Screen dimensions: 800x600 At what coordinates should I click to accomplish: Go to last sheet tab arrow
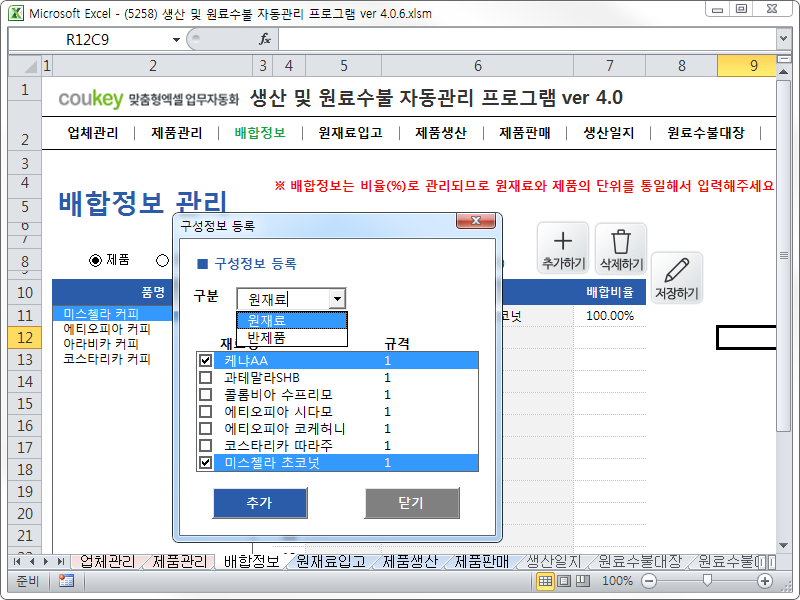click(61, 562)
